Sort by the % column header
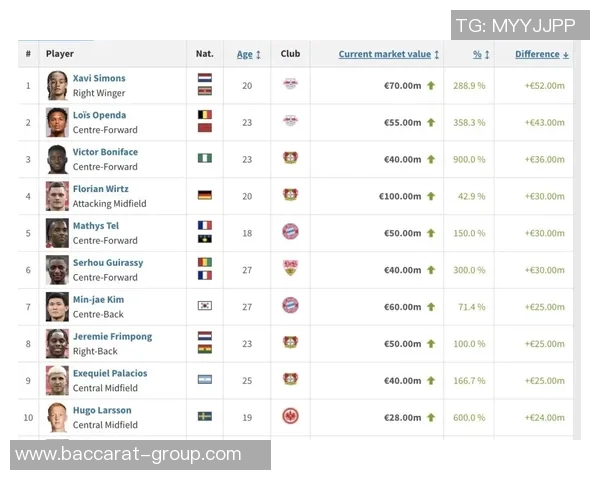This screenshot has width=600, height=480. pyautogui.click(x=480, y=54)
